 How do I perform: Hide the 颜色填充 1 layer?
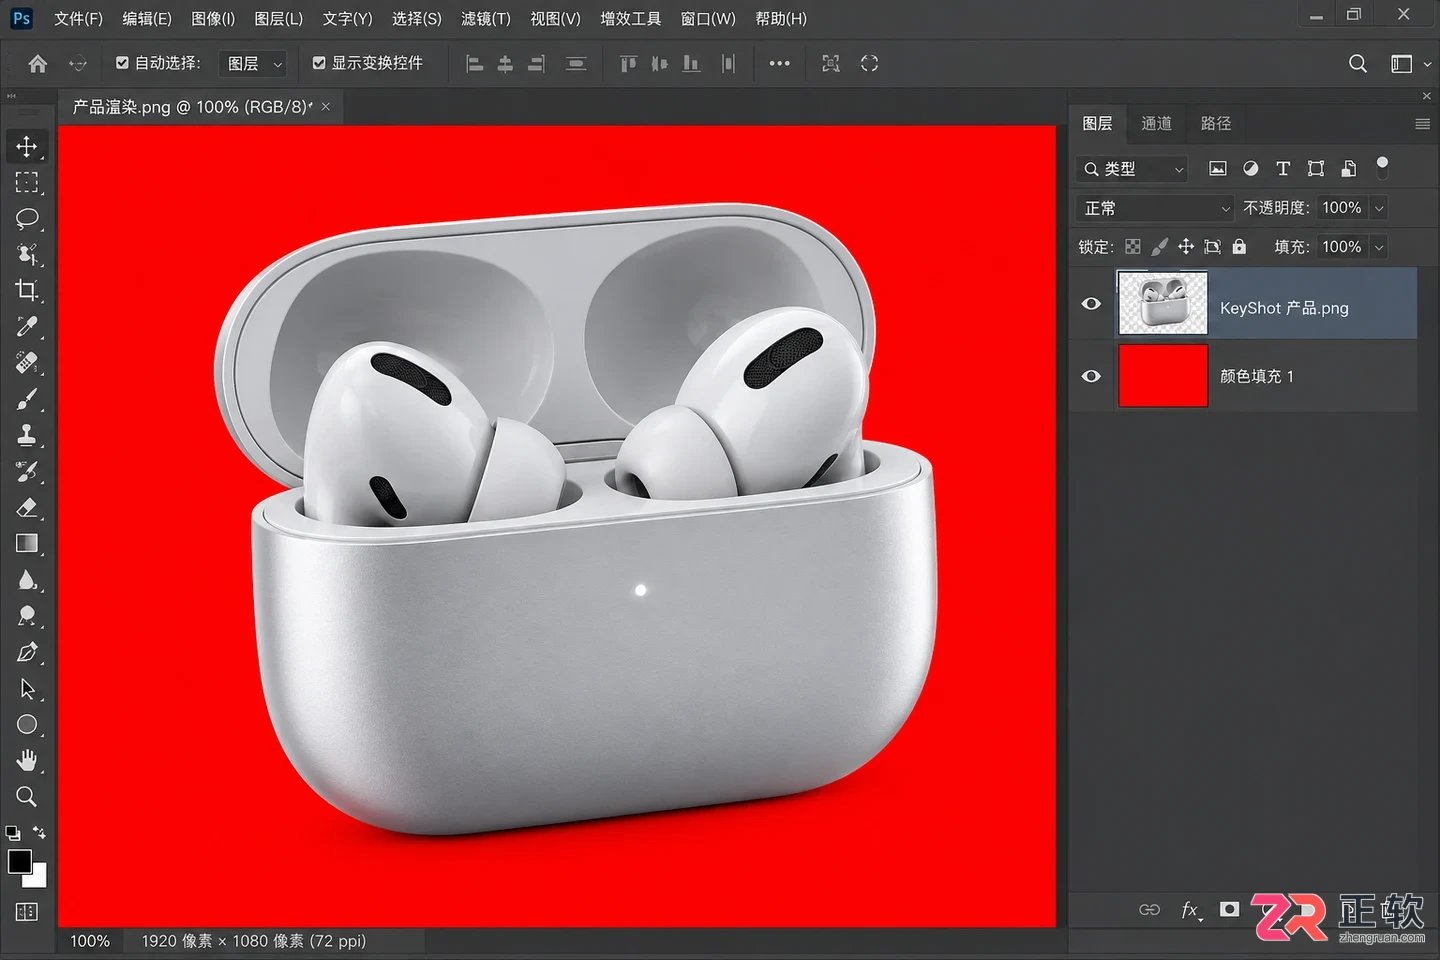point(1091,376)
